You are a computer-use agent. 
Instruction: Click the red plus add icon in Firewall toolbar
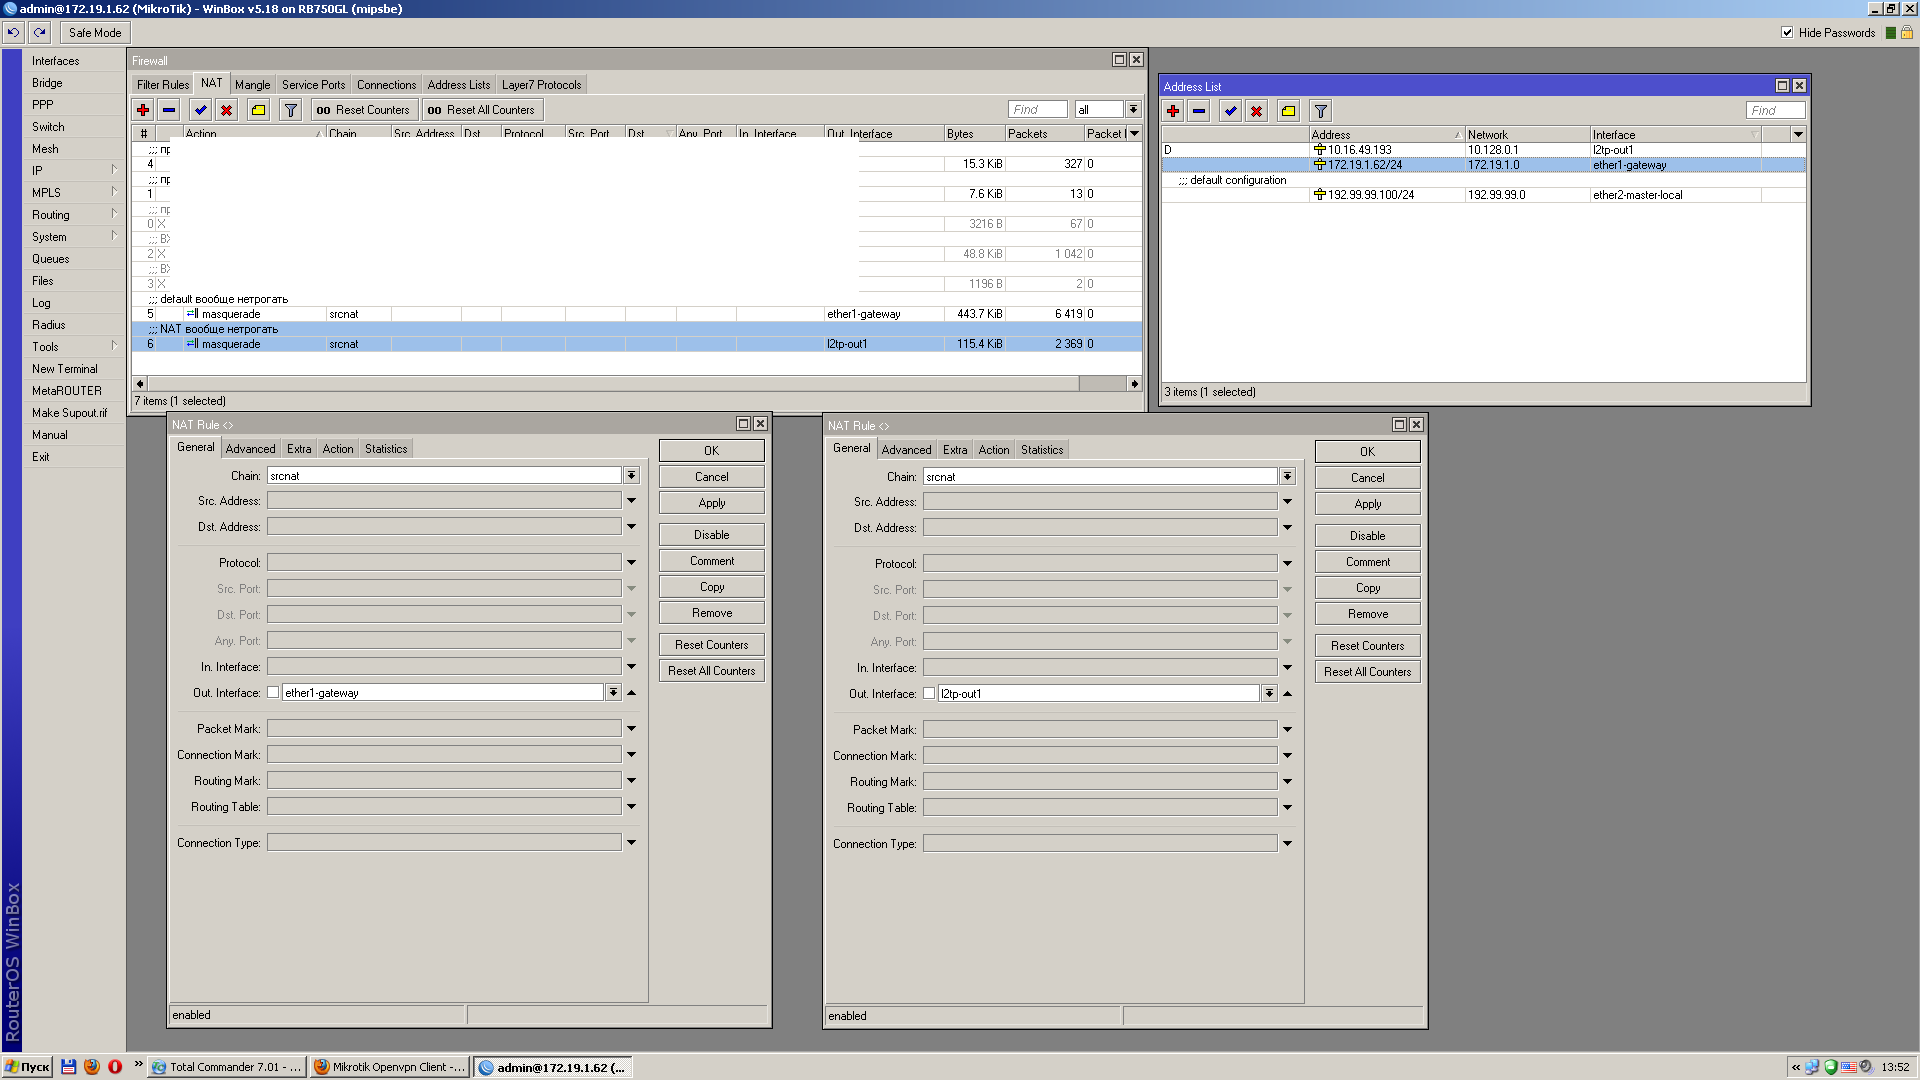coord(143,110)
